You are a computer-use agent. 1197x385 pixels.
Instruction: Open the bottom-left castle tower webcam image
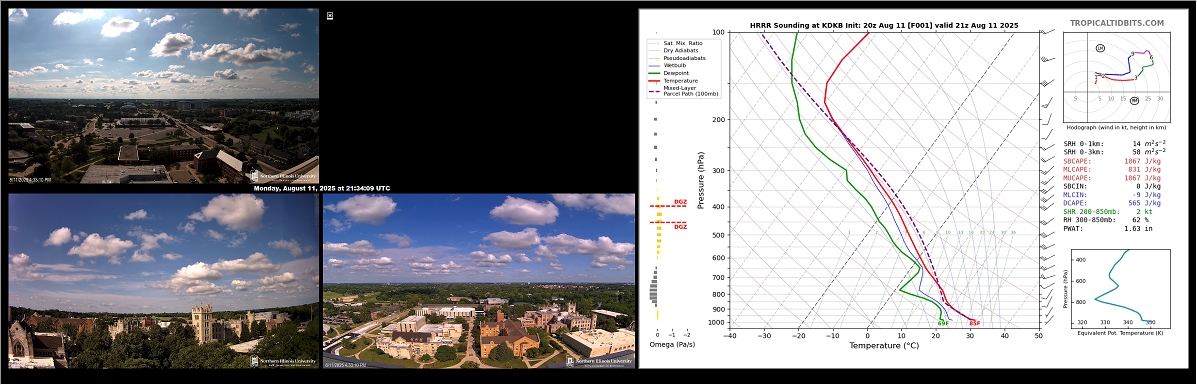163,281
